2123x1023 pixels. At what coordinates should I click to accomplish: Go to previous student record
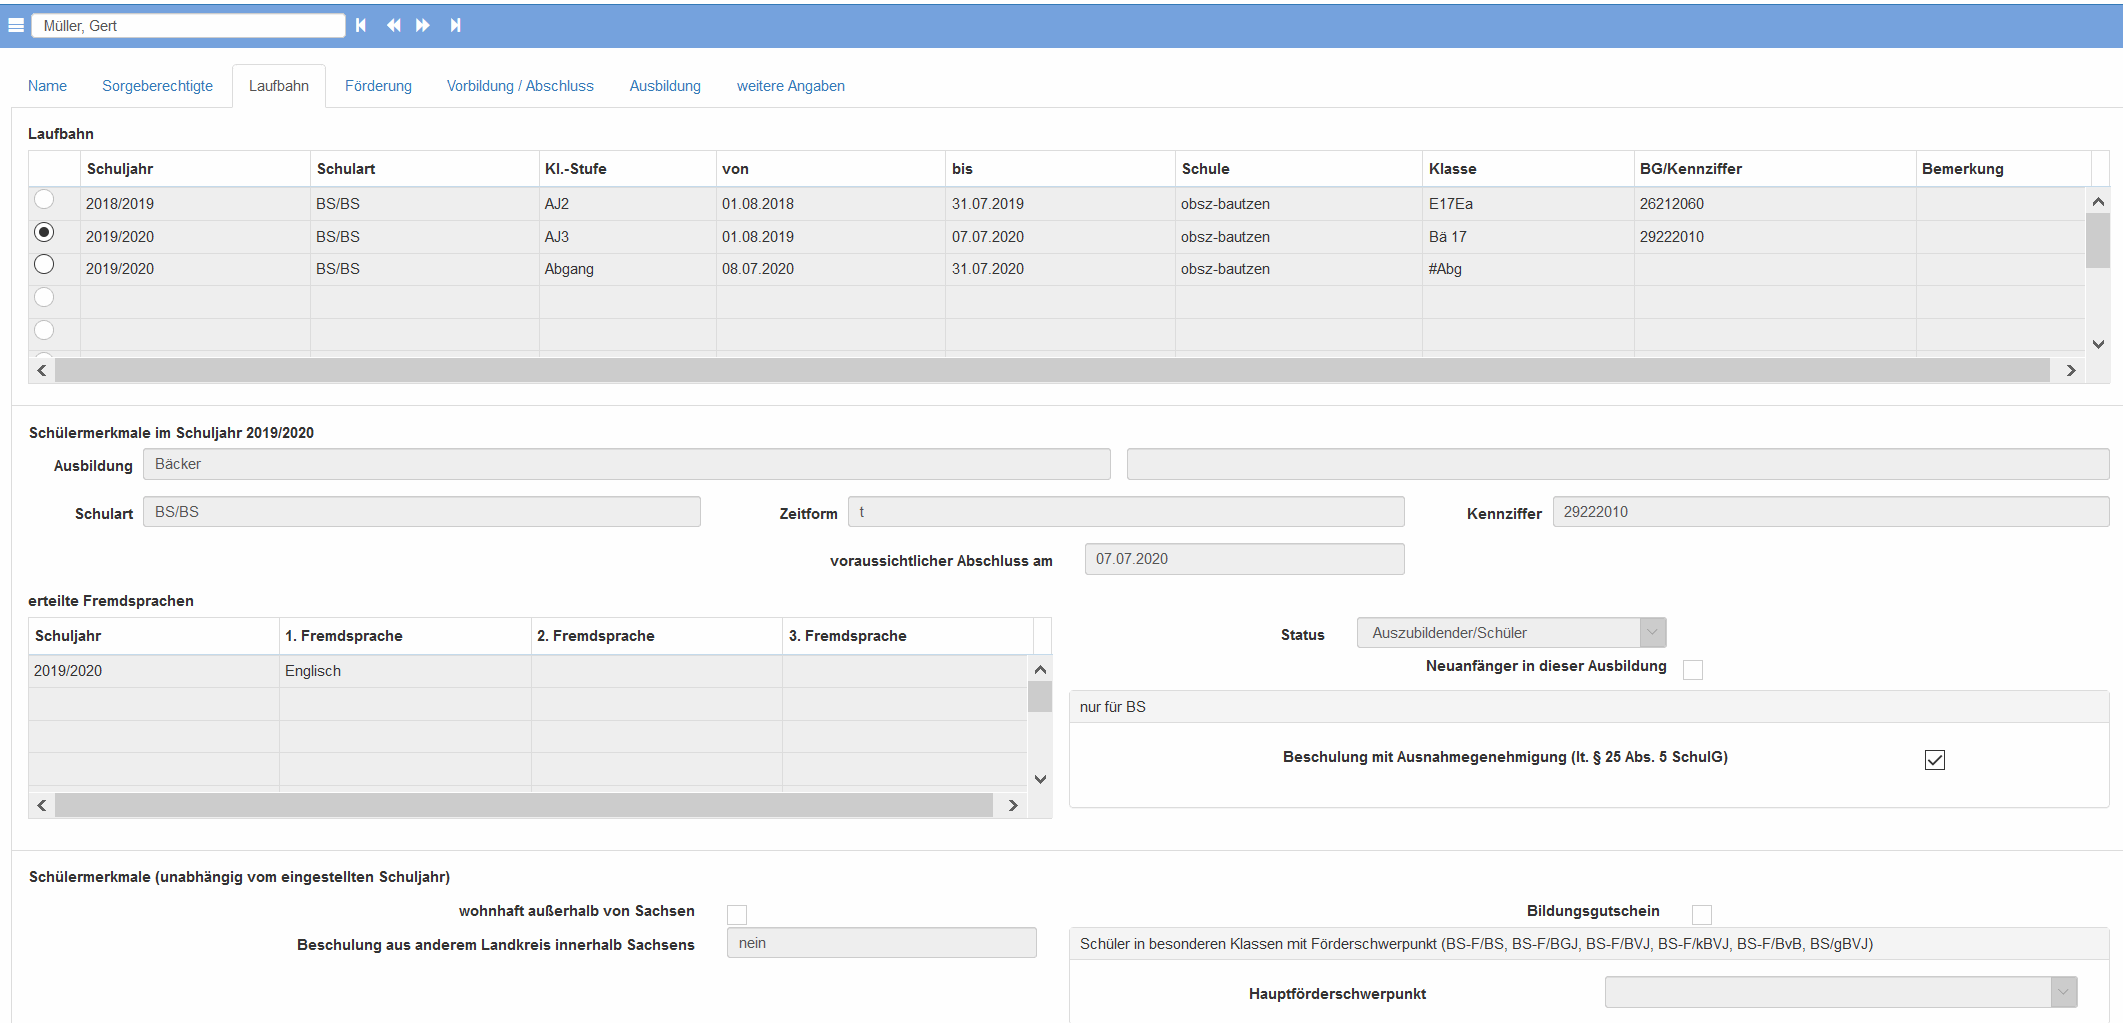point(393,25)
